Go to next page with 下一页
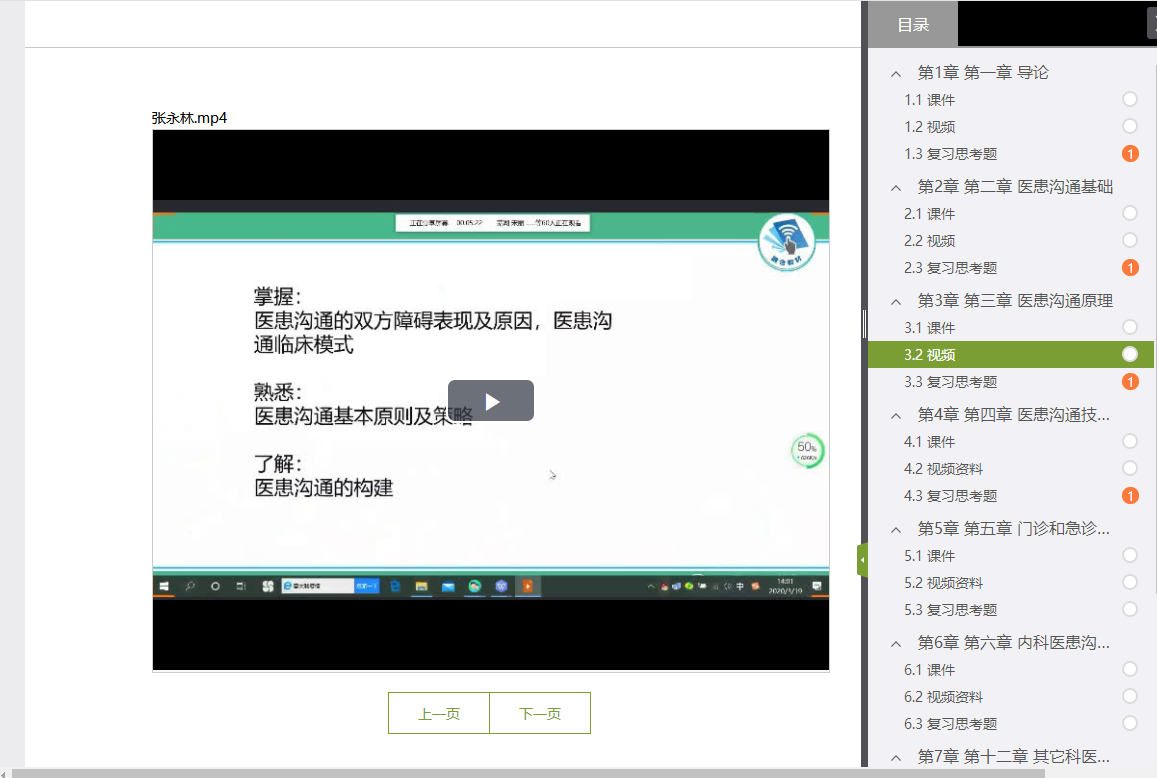 coord(540,713)
